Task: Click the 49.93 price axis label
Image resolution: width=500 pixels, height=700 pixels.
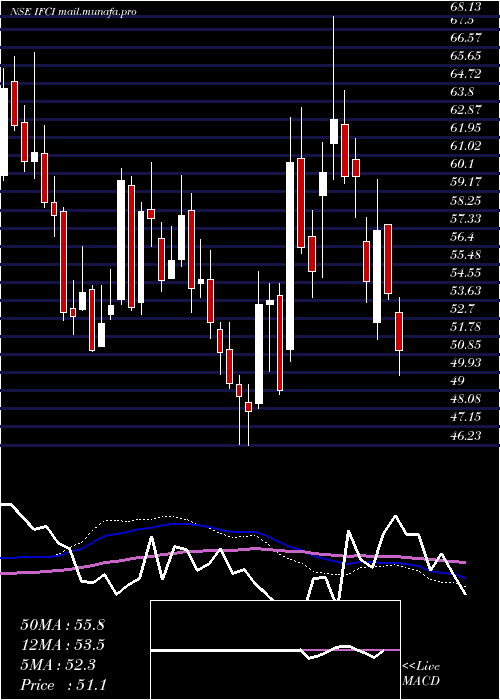Action: (466, 363)
